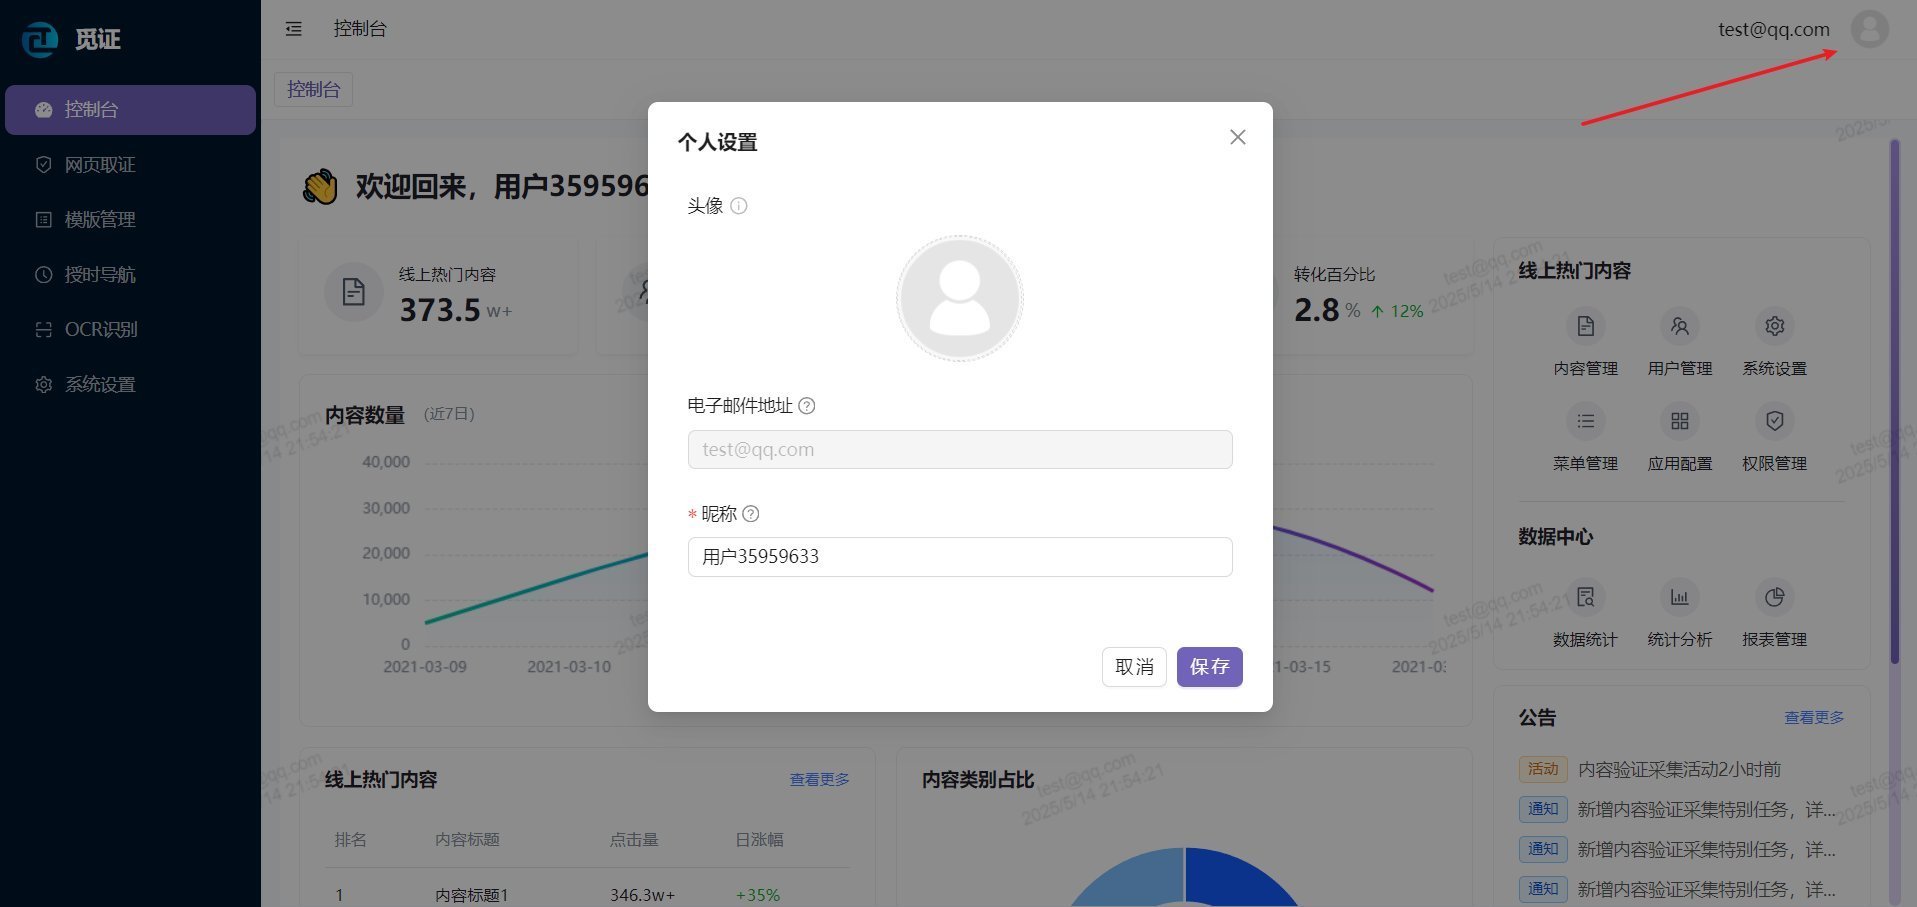1917x907 pixels.
Task: Click the avatar upload placeholder
Action: [x=959, y=298]
